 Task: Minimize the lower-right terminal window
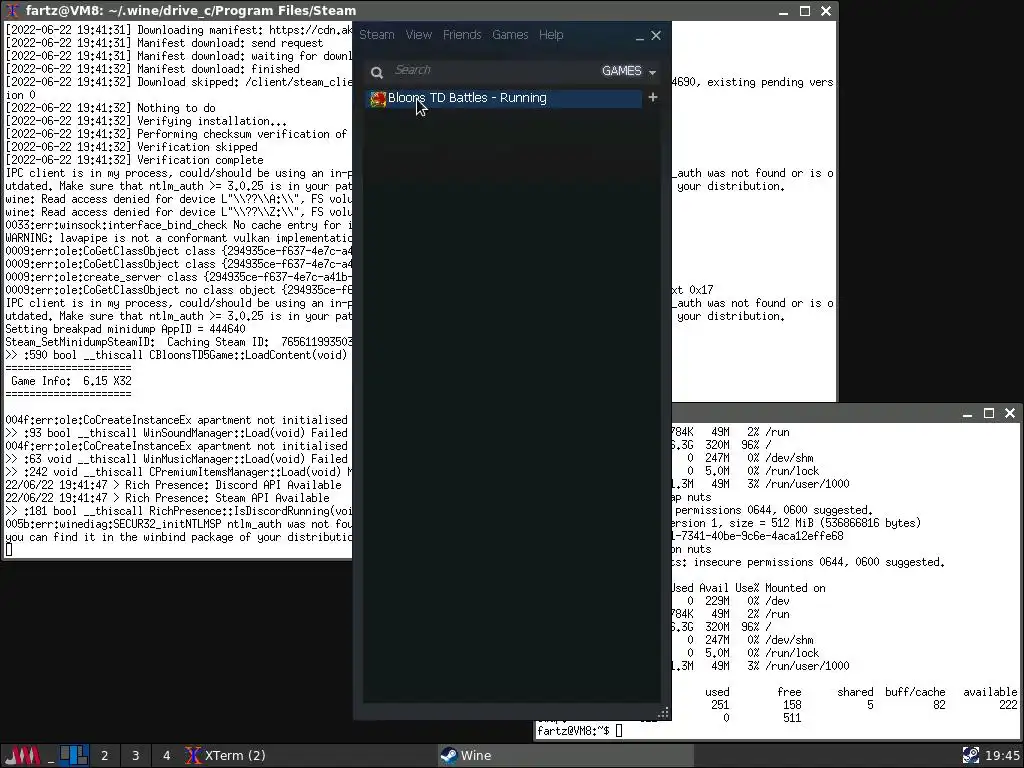point(968,413)
